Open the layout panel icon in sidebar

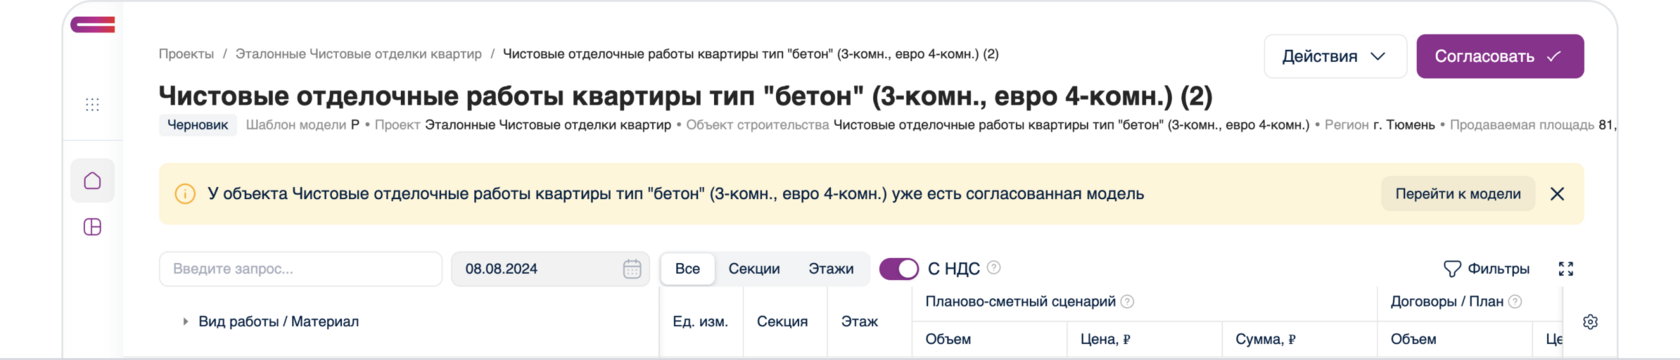point(92,227)
